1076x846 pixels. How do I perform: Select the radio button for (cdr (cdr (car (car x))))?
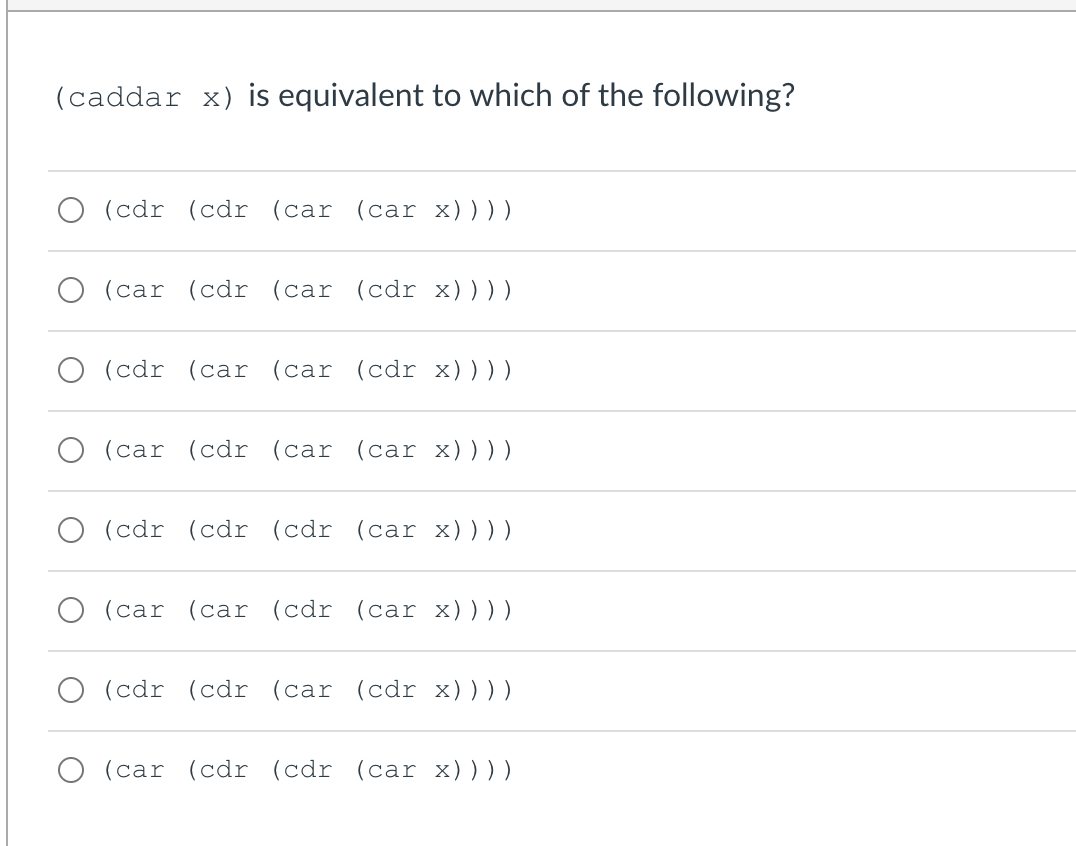[71, 209]
